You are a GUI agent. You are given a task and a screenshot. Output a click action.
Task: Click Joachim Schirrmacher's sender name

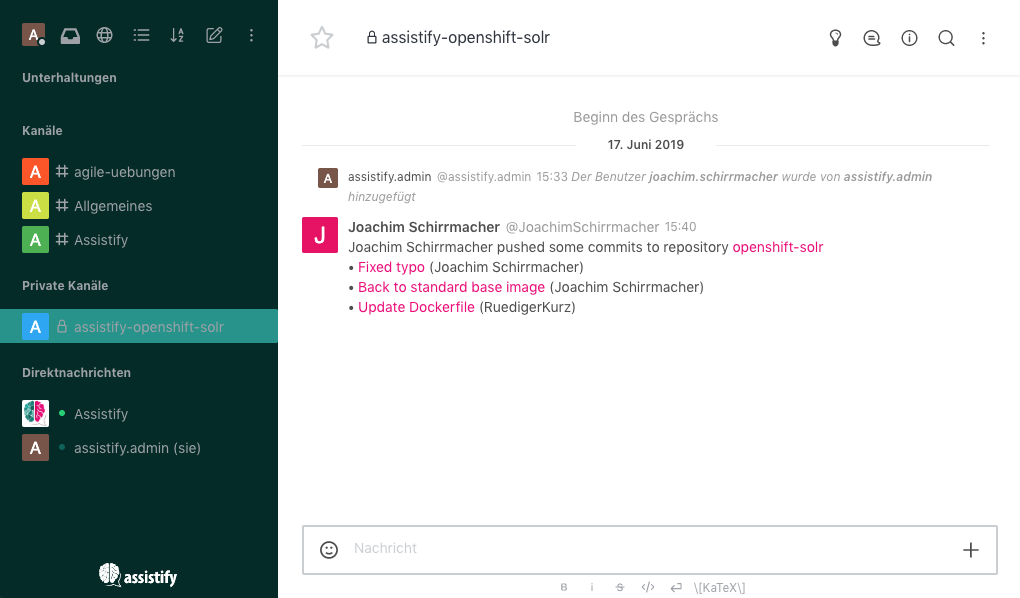[x=423, y=227]
